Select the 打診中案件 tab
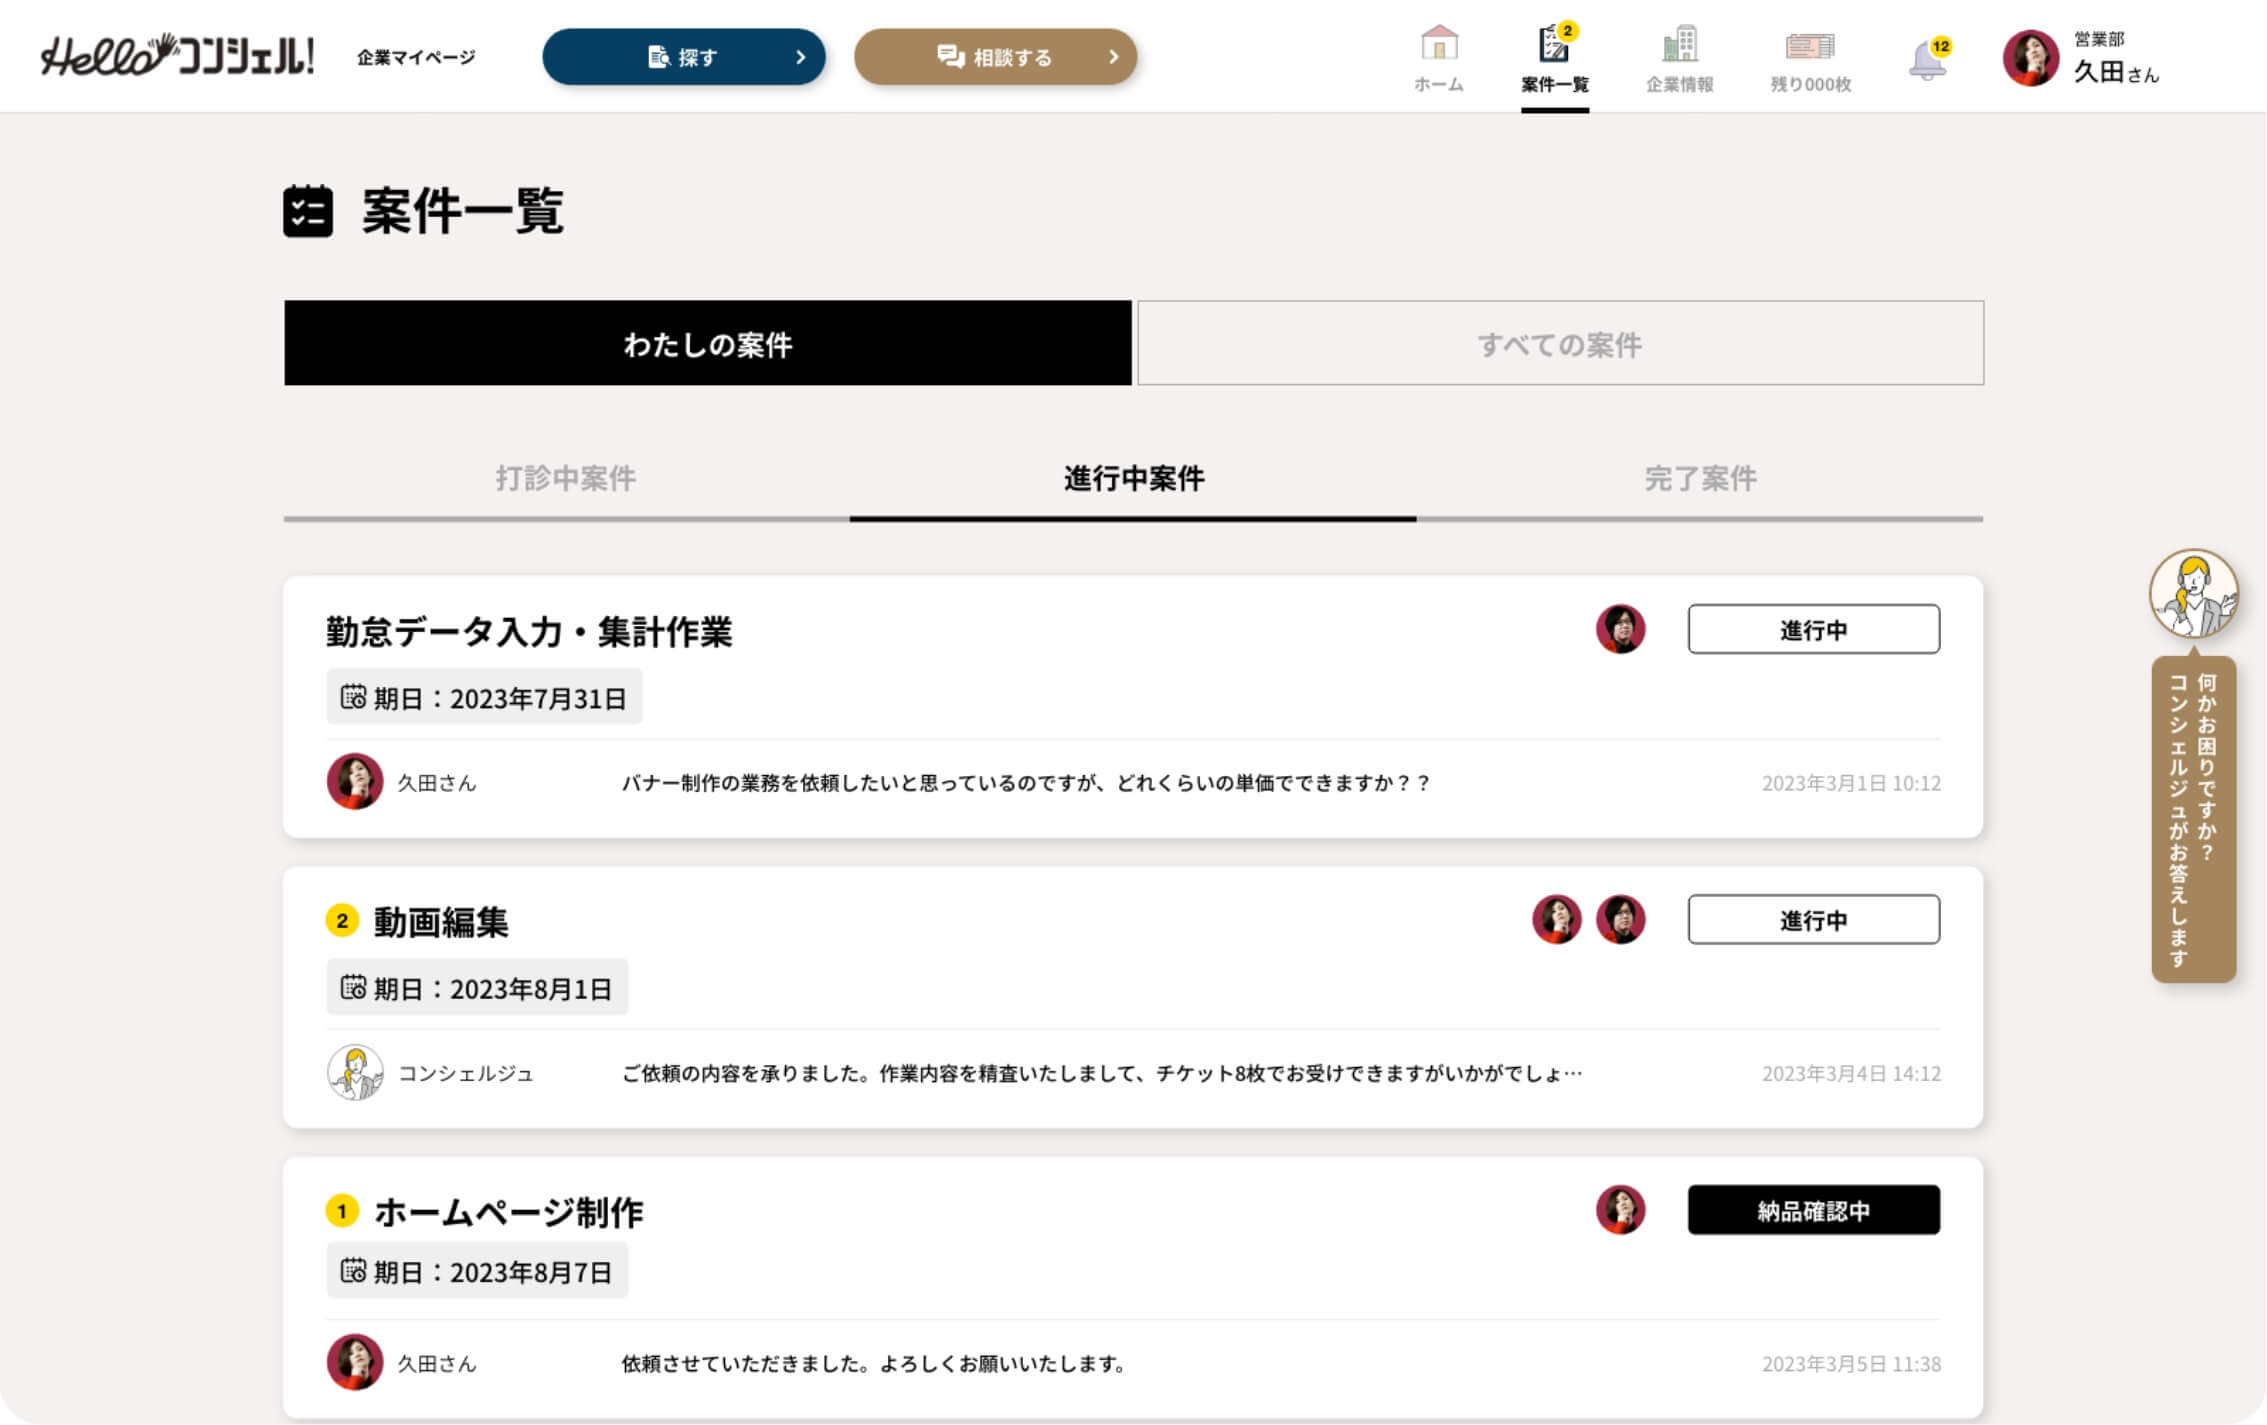The height and width of the screenshot is (1425, 2267). (x=566, y=478)
